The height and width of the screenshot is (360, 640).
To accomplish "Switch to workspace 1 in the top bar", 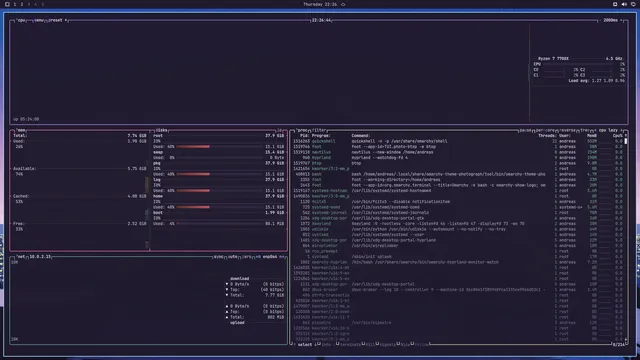I will 15,4.
